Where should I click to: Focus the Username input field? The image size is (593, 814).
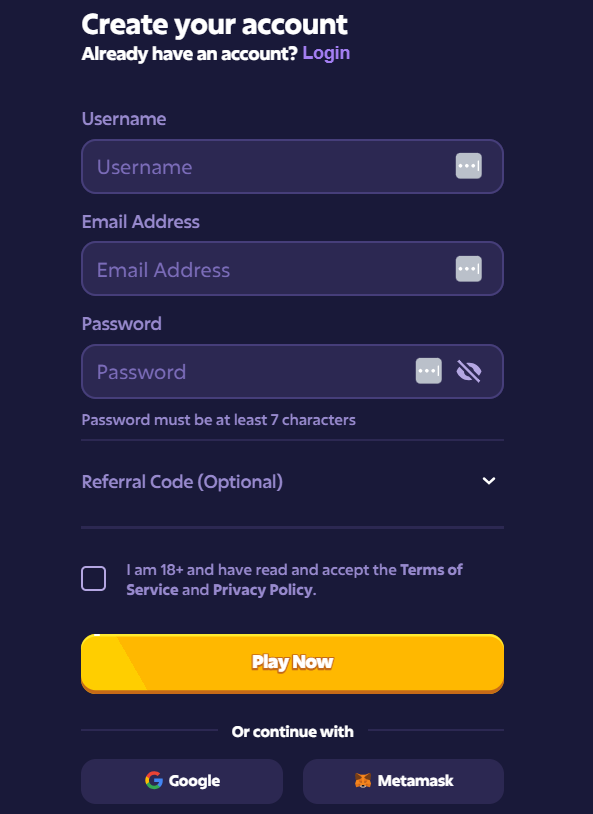pos(292,167)
